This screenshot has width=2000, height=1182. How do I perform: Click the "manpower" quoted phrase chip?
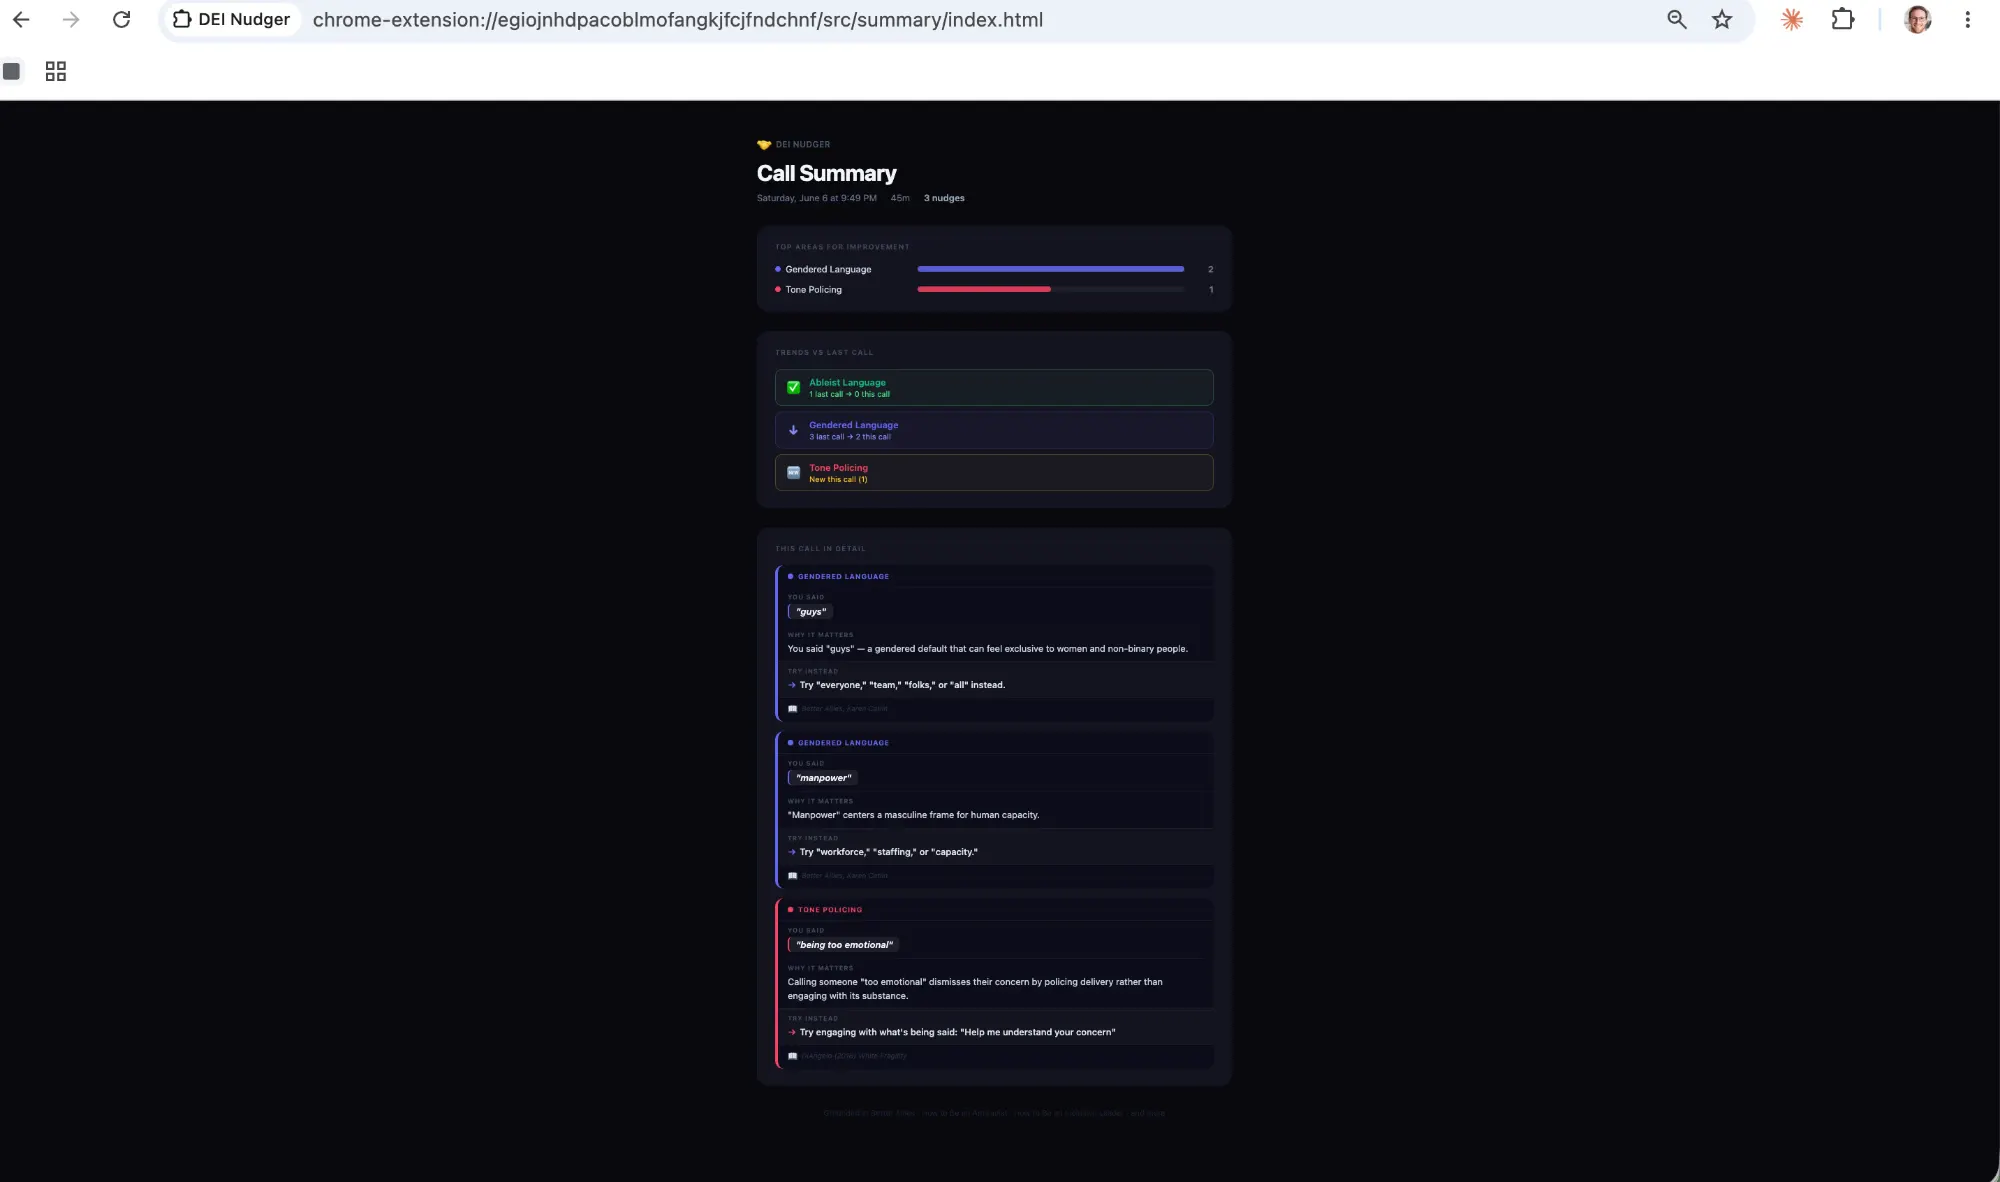click(823, 778)
